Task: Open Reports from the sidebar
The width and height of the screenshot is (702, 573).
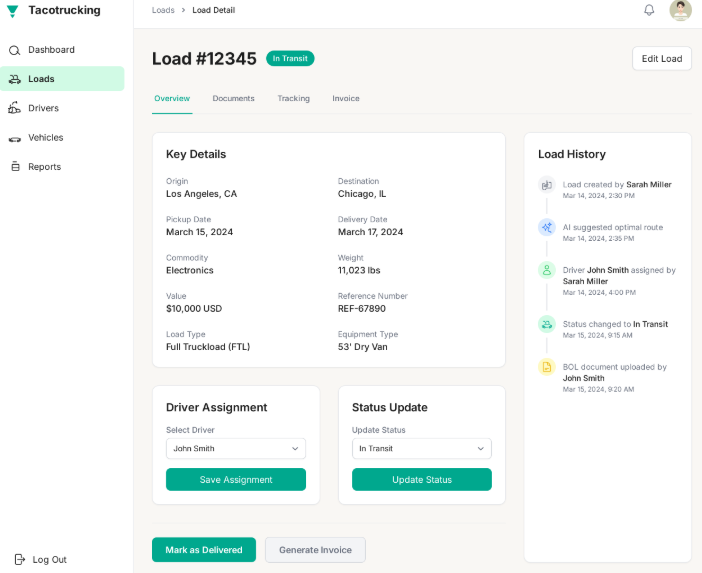Action: coord(44,167)
